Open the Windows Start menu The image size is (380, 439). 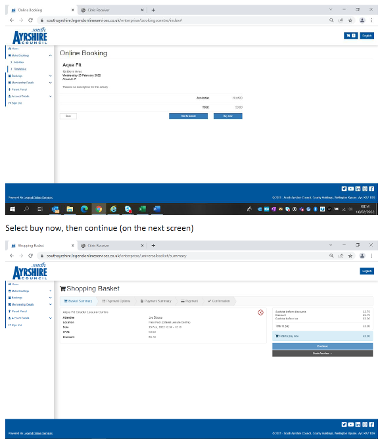(x=13, y=209)
